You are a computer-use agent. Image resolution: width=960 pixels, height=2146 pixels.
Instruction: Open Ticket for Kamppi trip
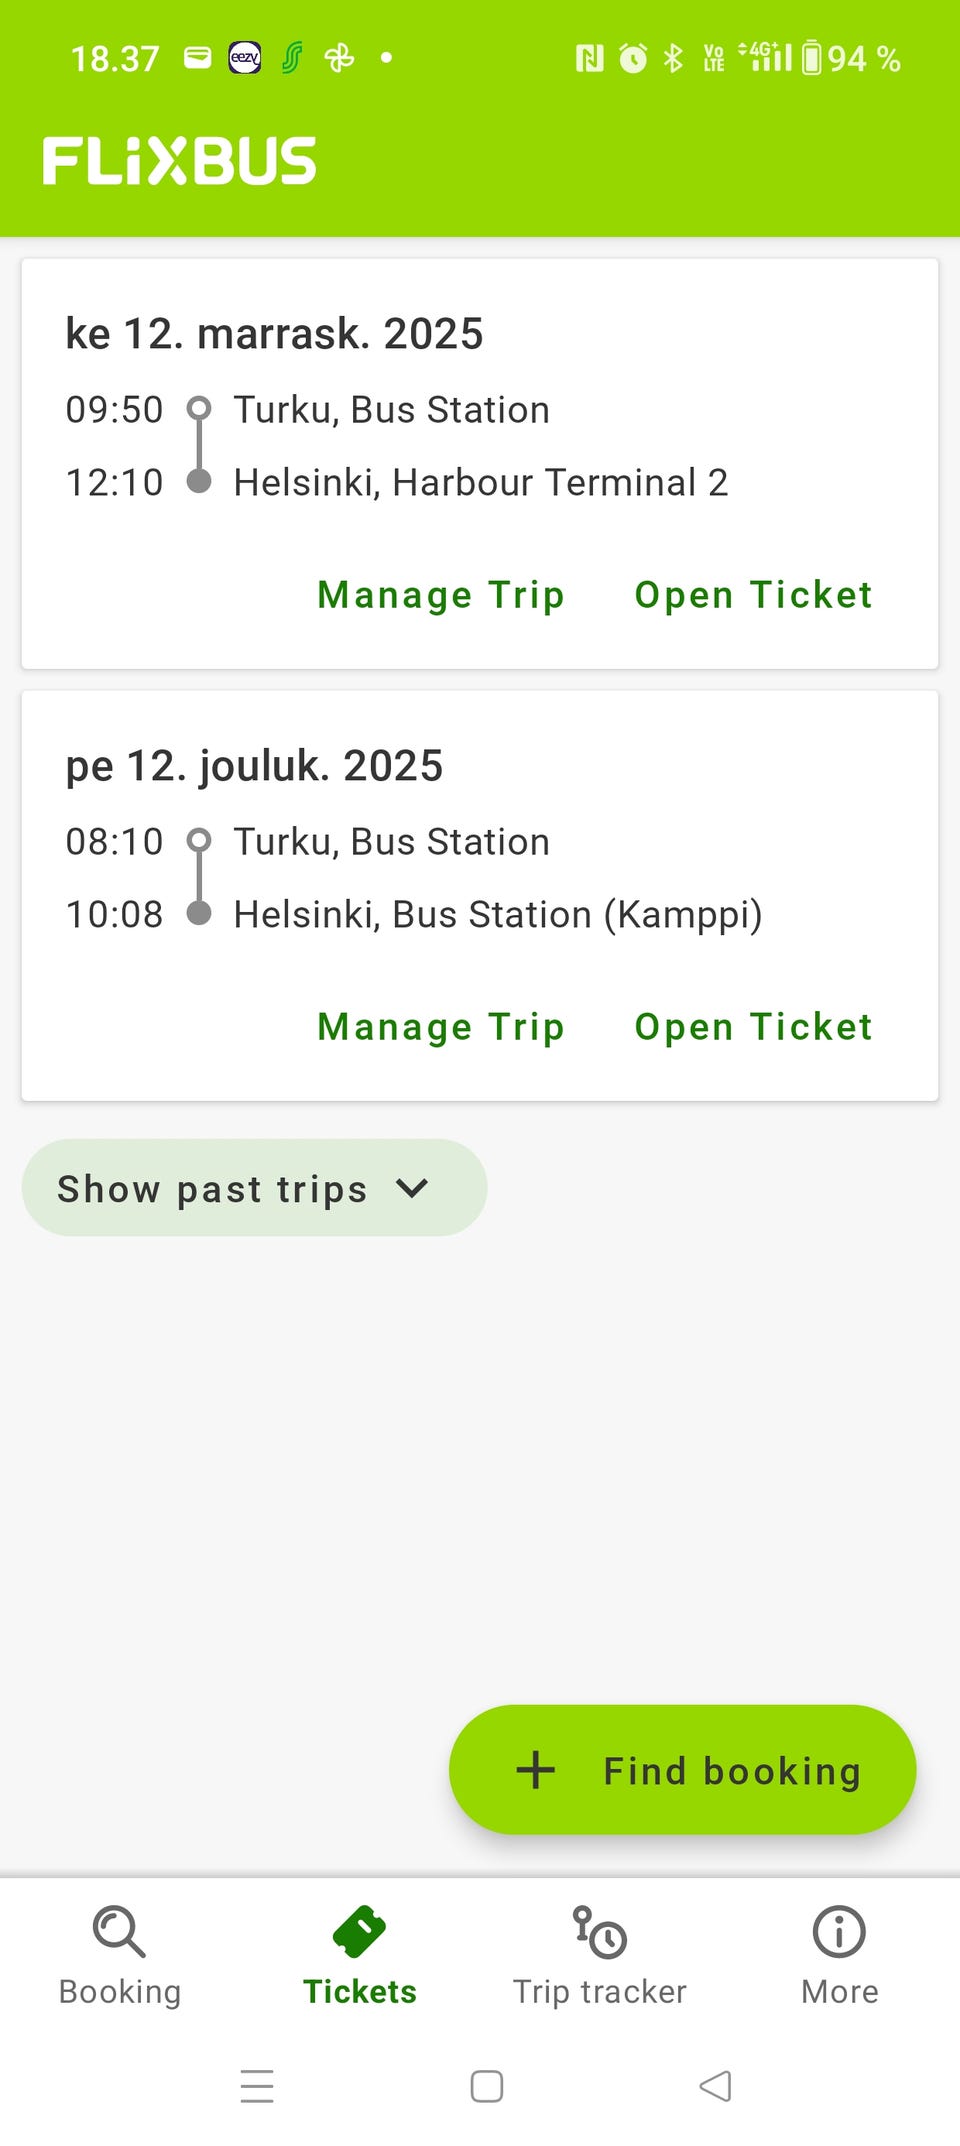point(754,1027)
